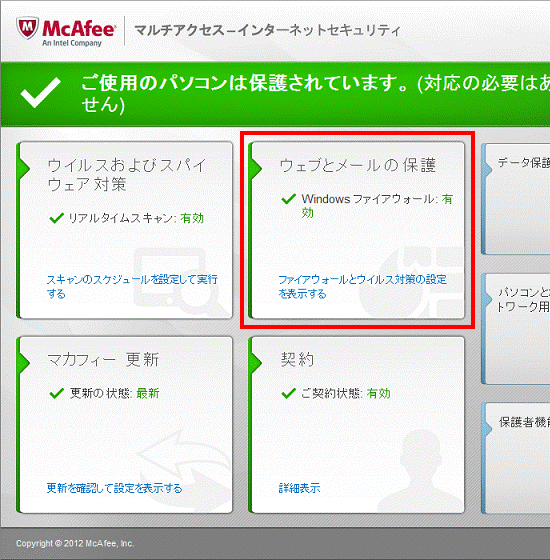The image size is (550, 560).
Task: Click the Windows ファイアウォール green check icon
Action: [289, 199]
